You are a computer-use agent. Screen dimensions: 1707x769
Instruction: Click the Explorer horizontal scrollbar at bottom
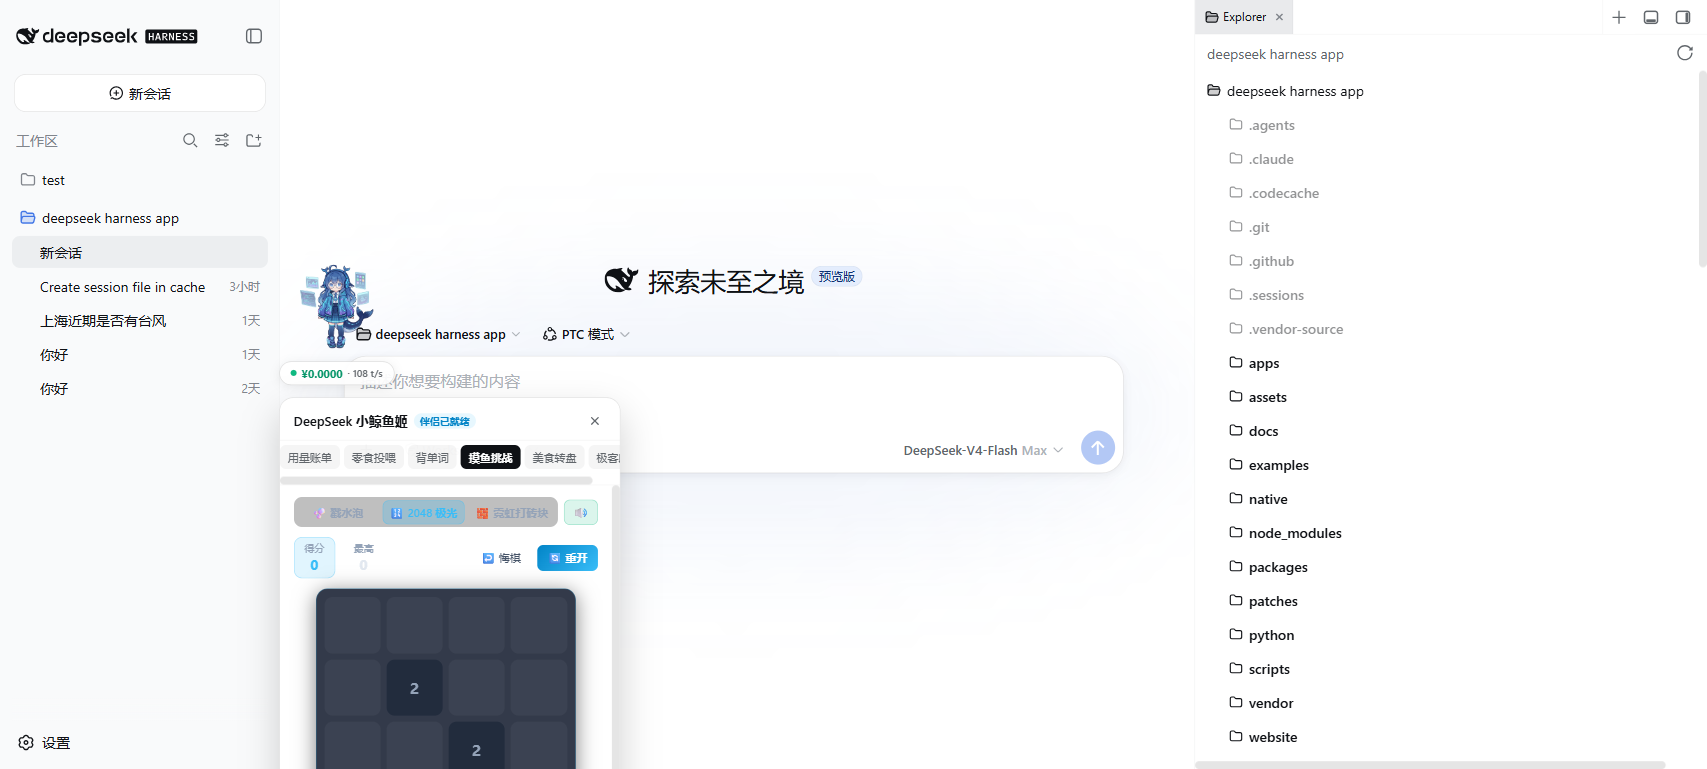[1430, 765]
